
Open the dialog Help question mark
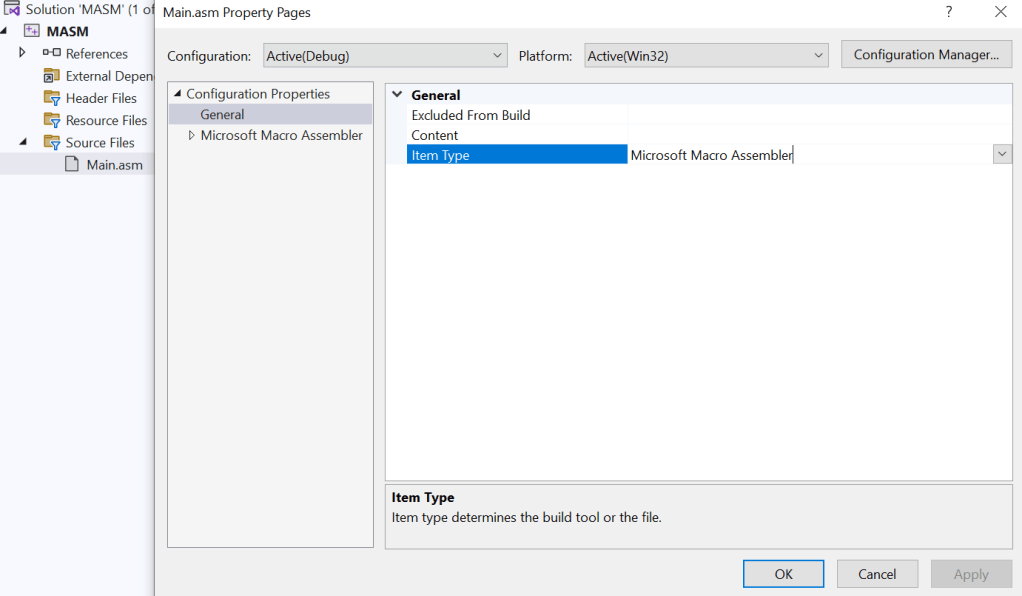(x=948, y=12)
